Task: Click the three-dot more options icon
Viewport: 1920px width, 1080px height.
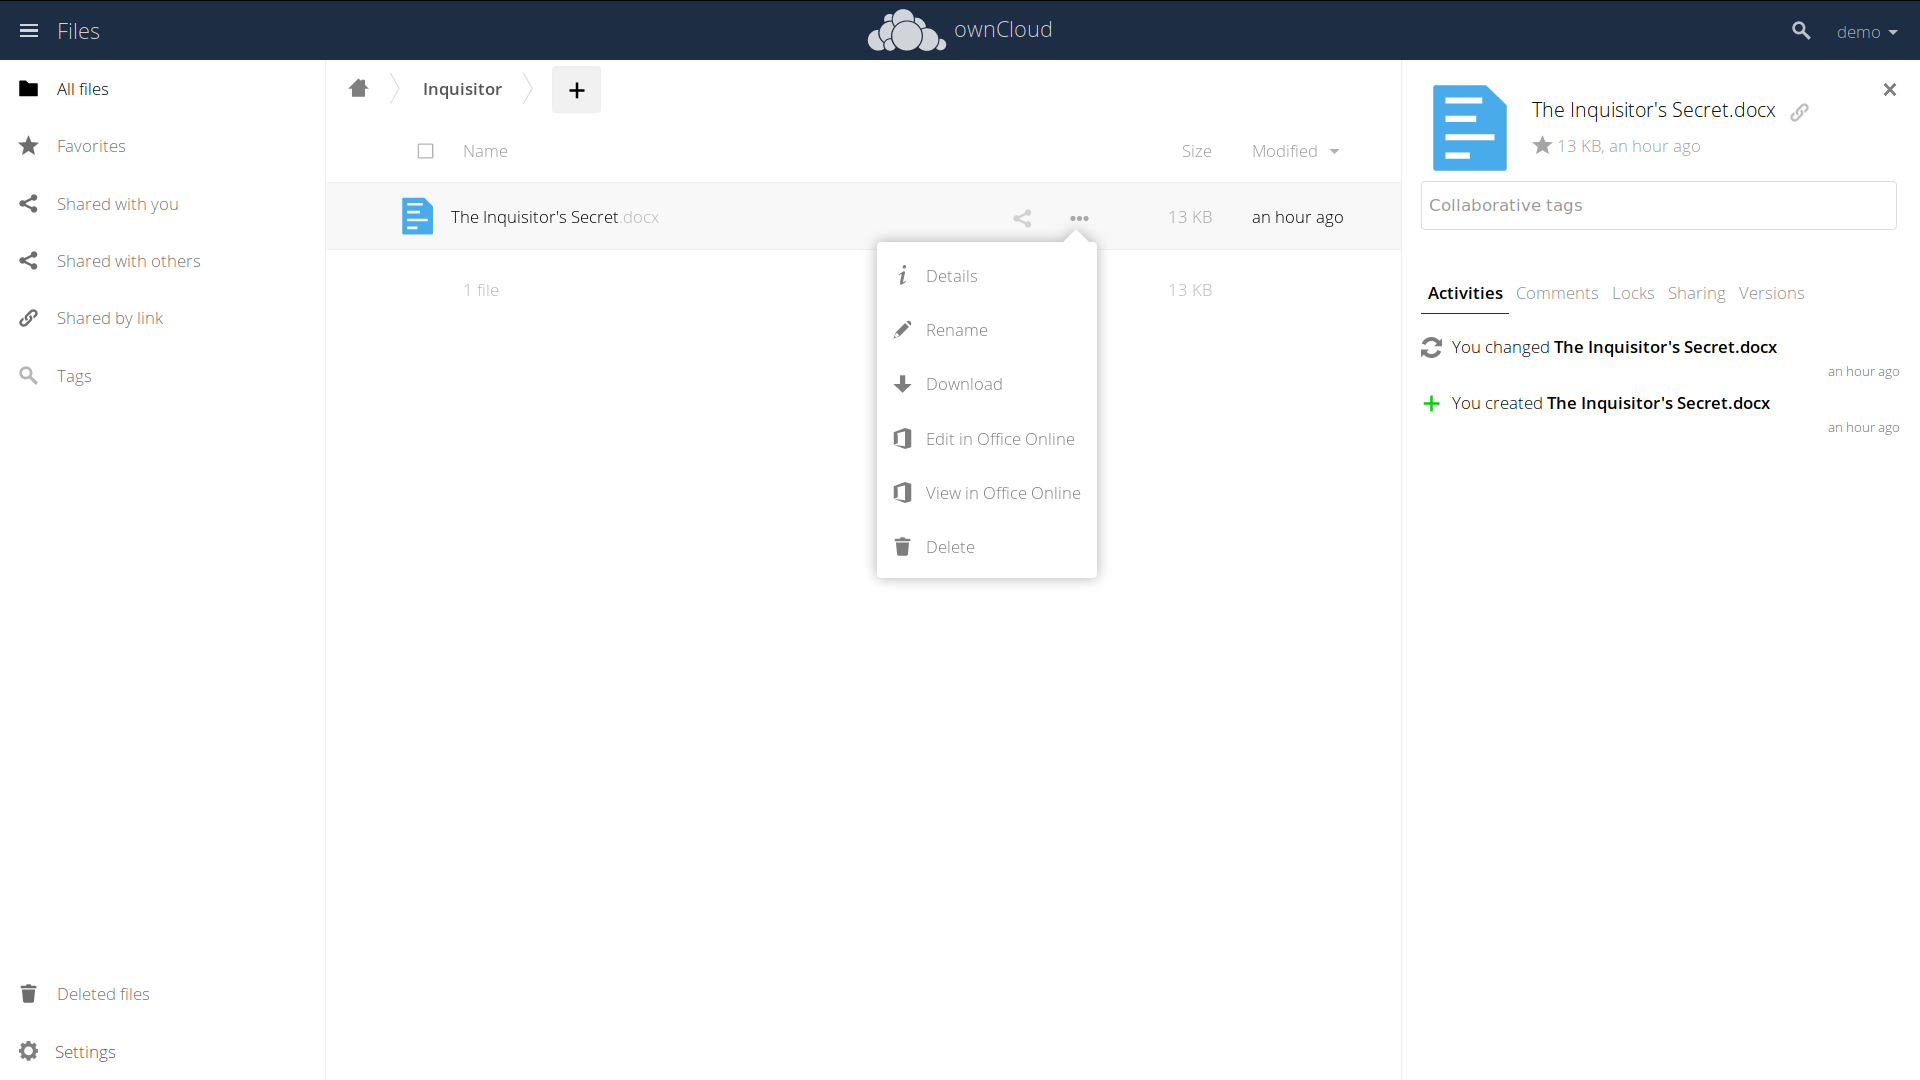Action: pyautogui.click(x=1080, y=216)
